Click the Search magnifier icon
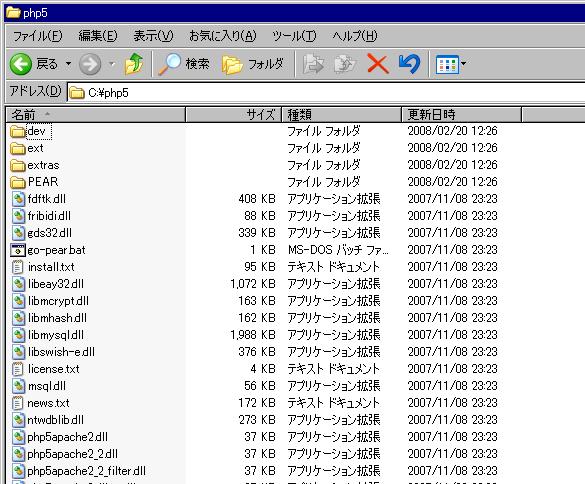585x484 pixels. 170,64
